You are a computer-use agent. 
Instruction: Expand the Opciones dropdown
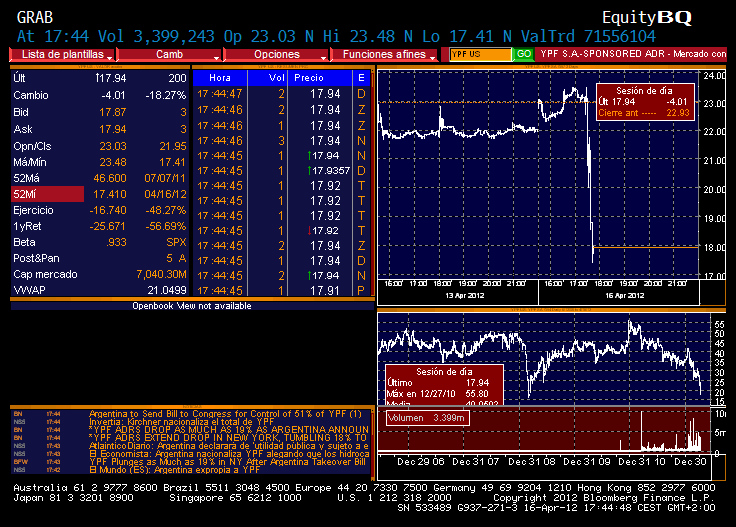[276, 54]
